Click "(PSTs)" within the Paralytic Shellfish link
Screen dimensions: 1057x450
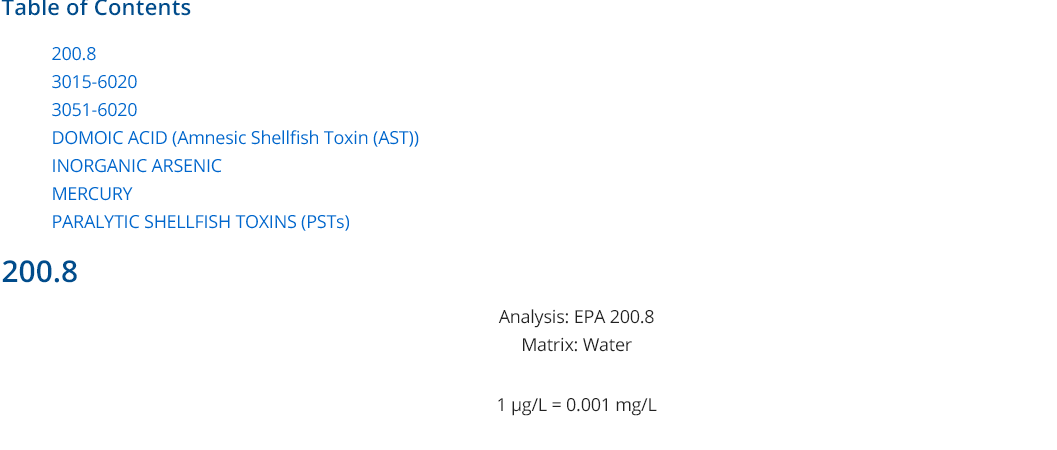pos(325,222)
